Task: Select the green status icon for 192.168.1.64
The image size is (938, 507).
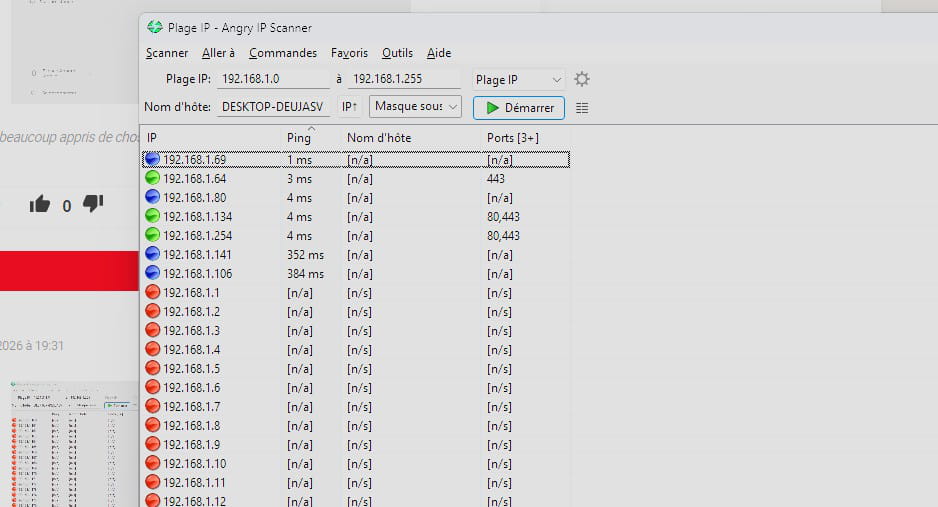Action: tap(152, 179)
